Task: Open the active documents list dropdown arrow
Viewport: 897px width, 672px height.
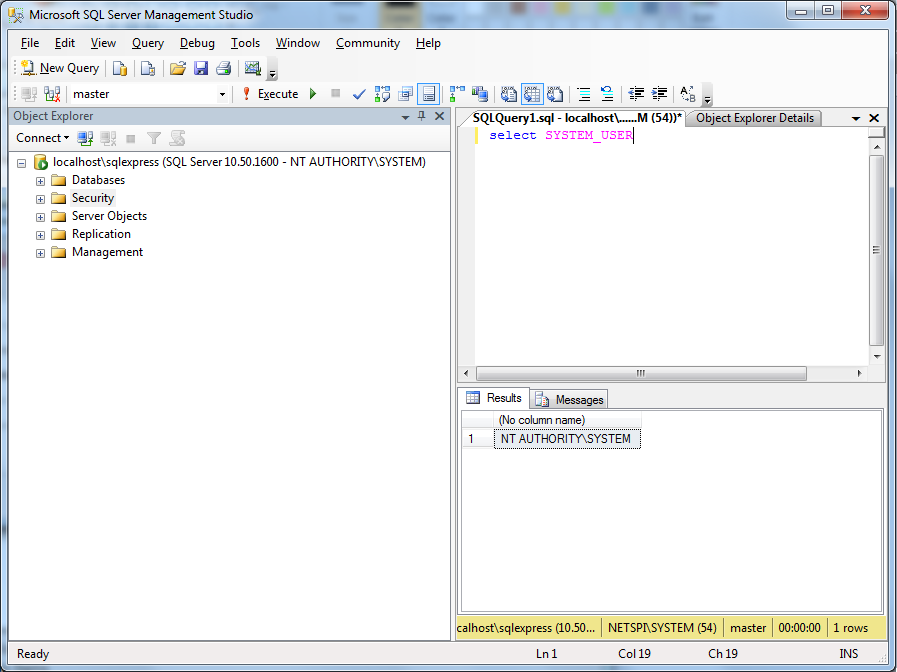Action: coord(856,118)
